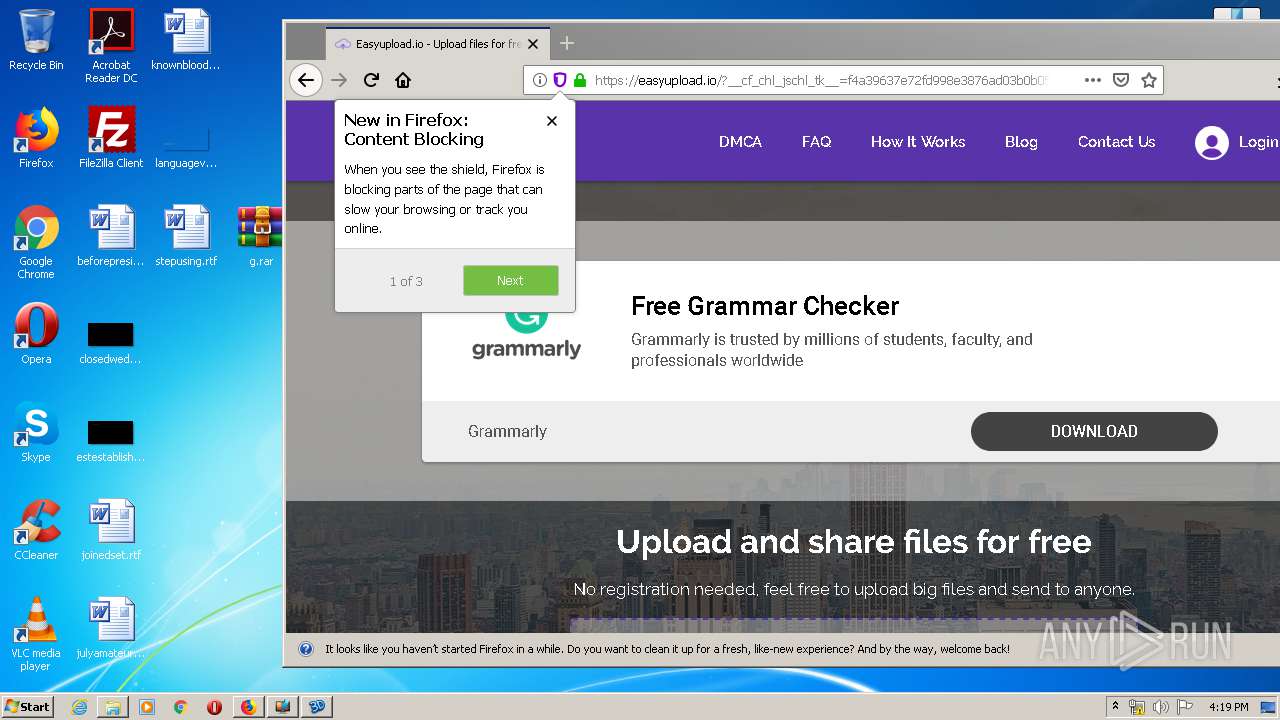Save page to Pocket icon
Viewport: 1280px width, 720px height.
pyautogui.click(x=1121, y=80)
